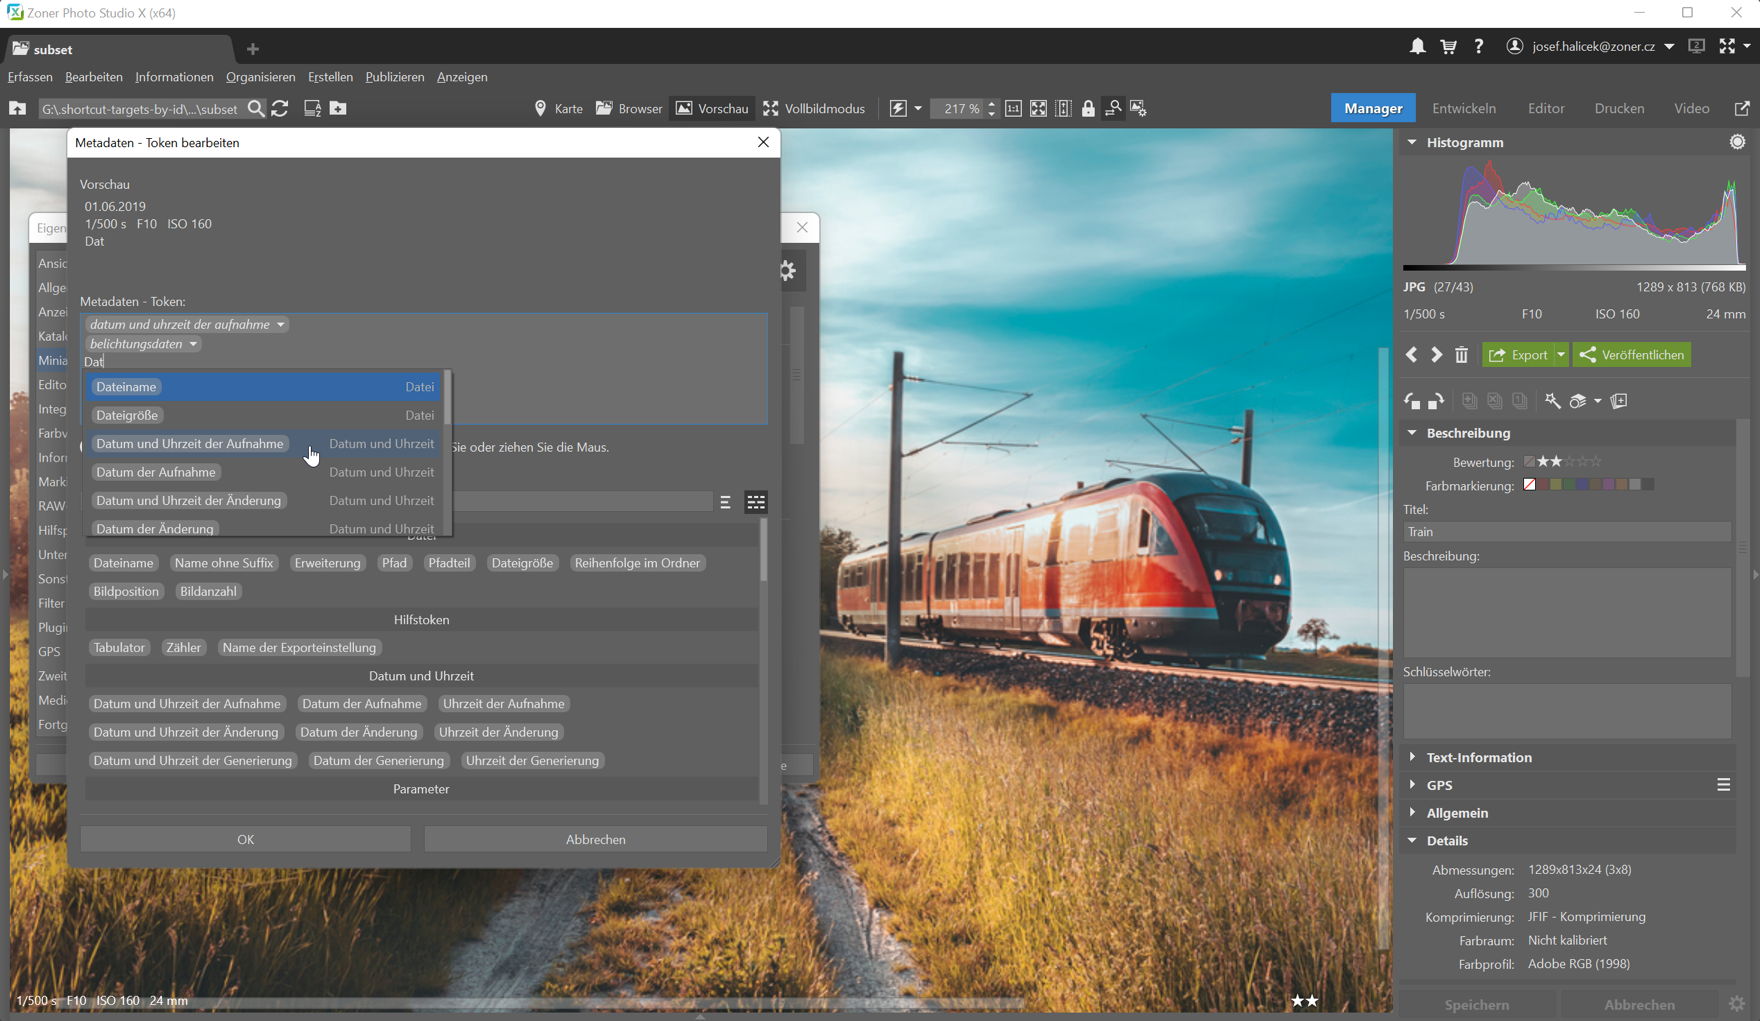Click the zoom lock padlock icon

(x=1088, y=108)
